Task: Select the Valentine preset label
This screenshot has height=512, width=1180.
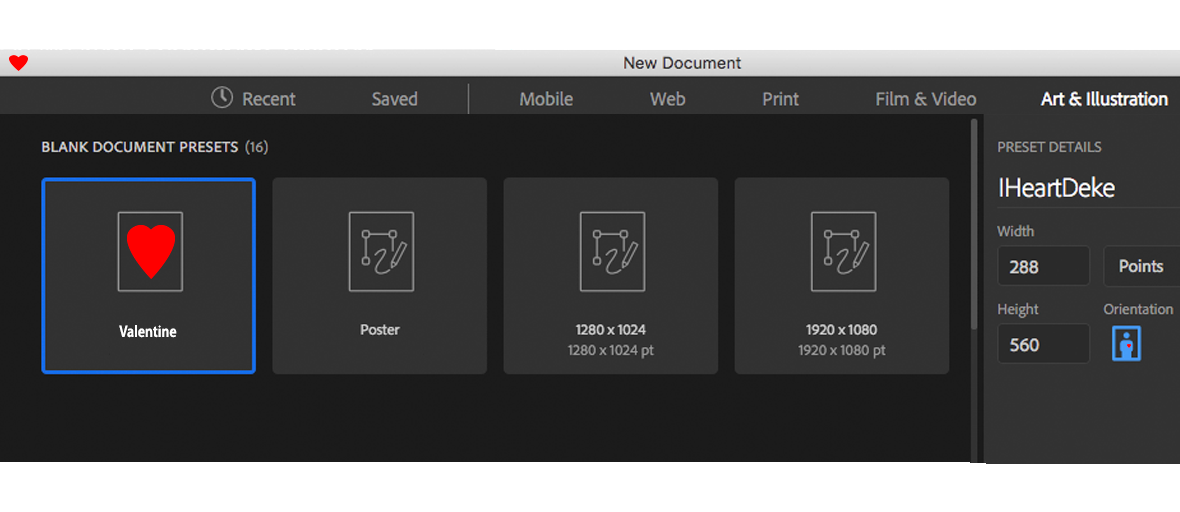Action: [148, 332]
